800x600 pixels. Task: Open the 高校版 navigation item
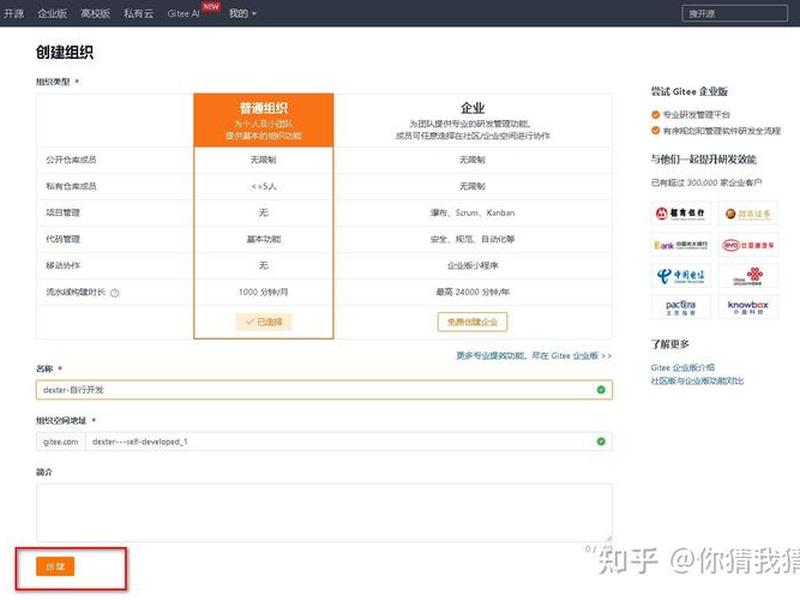coord(95,13)
